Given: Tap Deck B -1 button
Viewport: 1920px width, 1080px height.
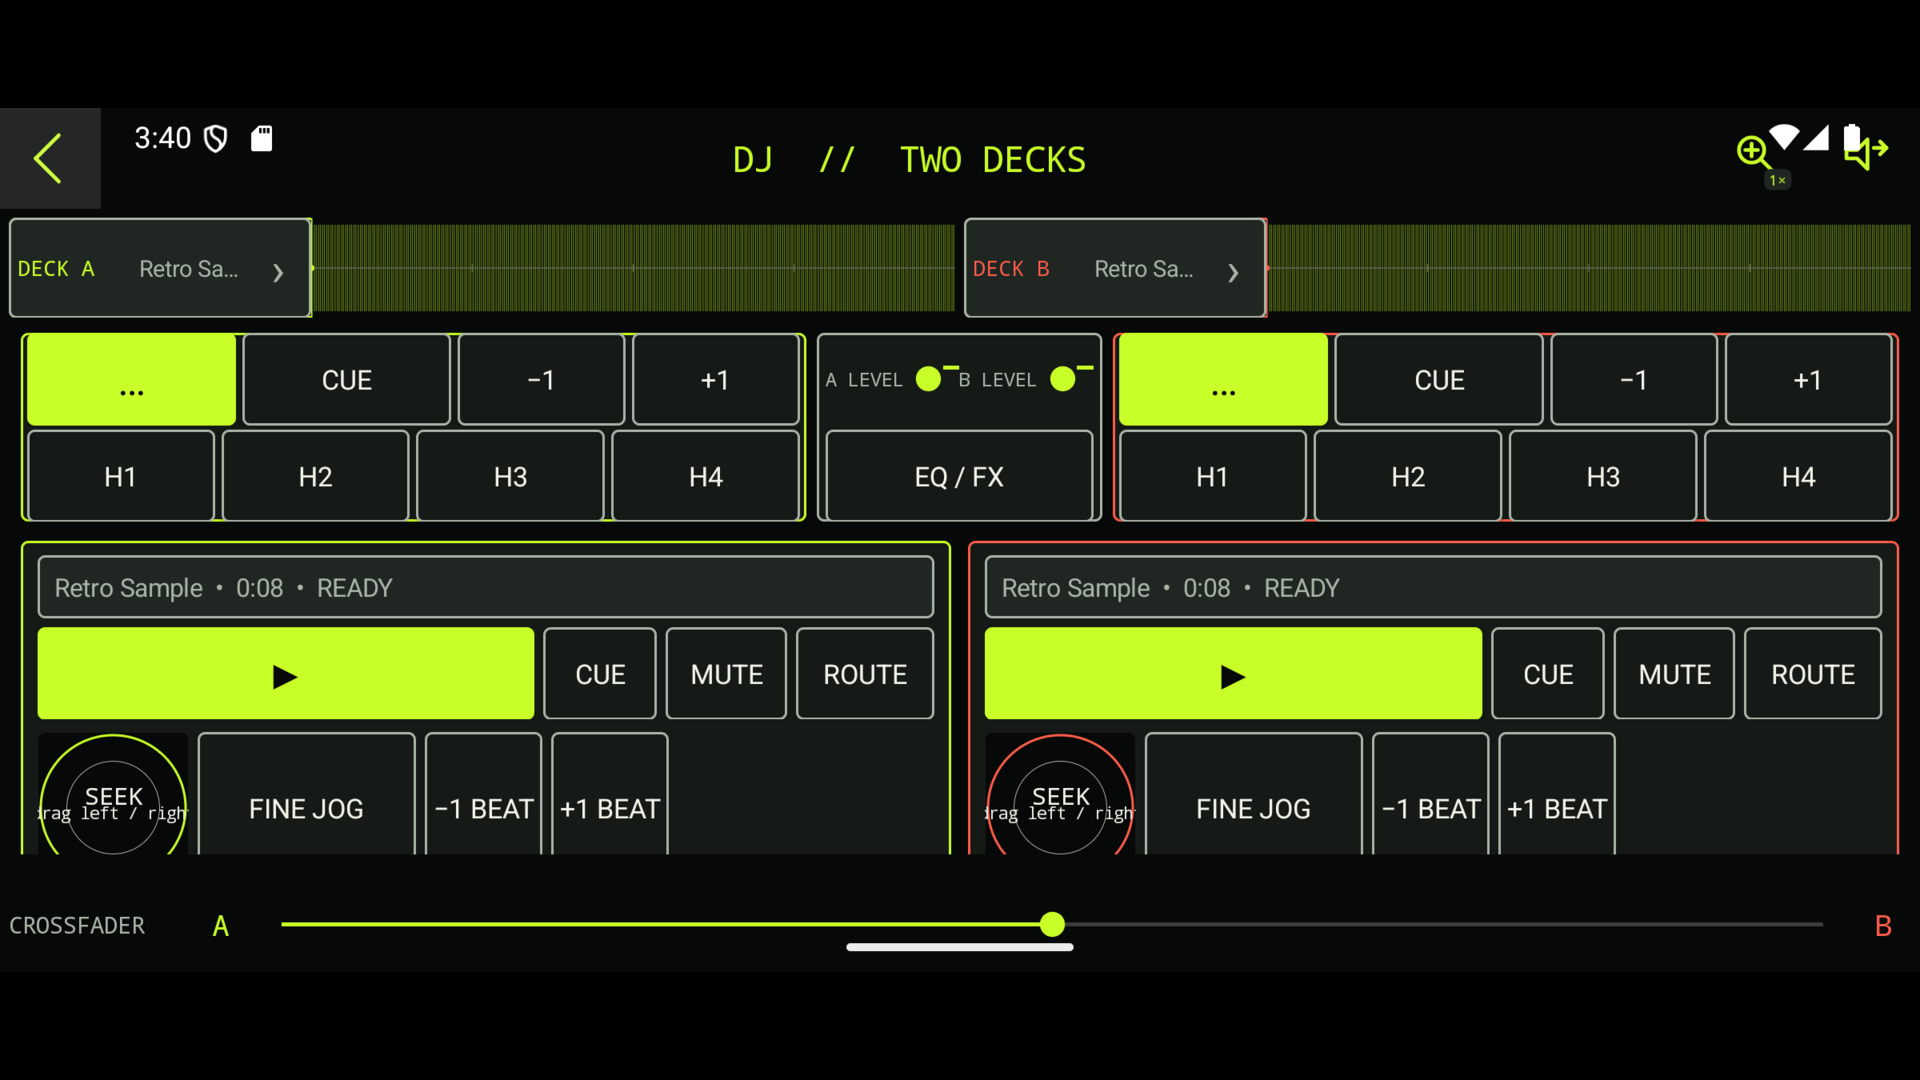Looking at the screenshot, I should tap(1634, 380).
